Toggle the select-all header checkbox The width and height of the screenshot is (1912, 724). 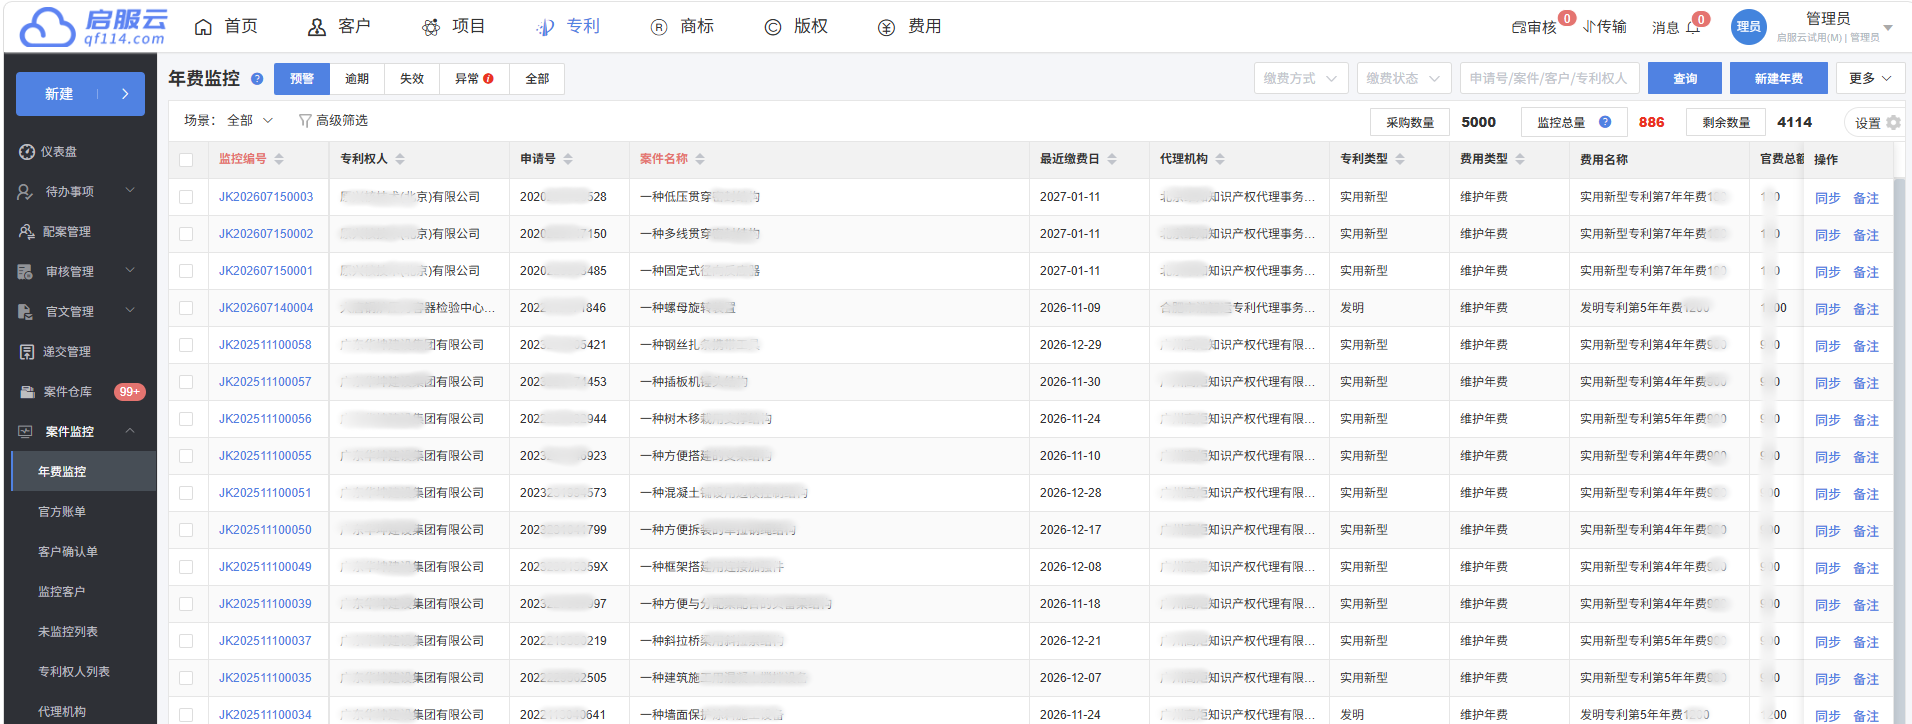click(x=186, y=160)
